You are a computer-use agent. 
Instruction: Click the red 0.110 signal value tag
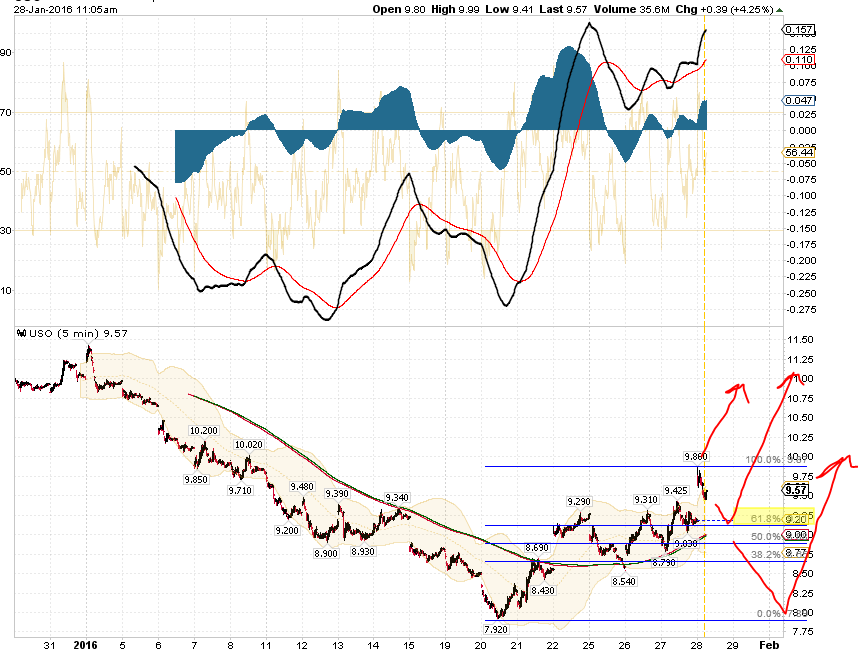(799, 60)
